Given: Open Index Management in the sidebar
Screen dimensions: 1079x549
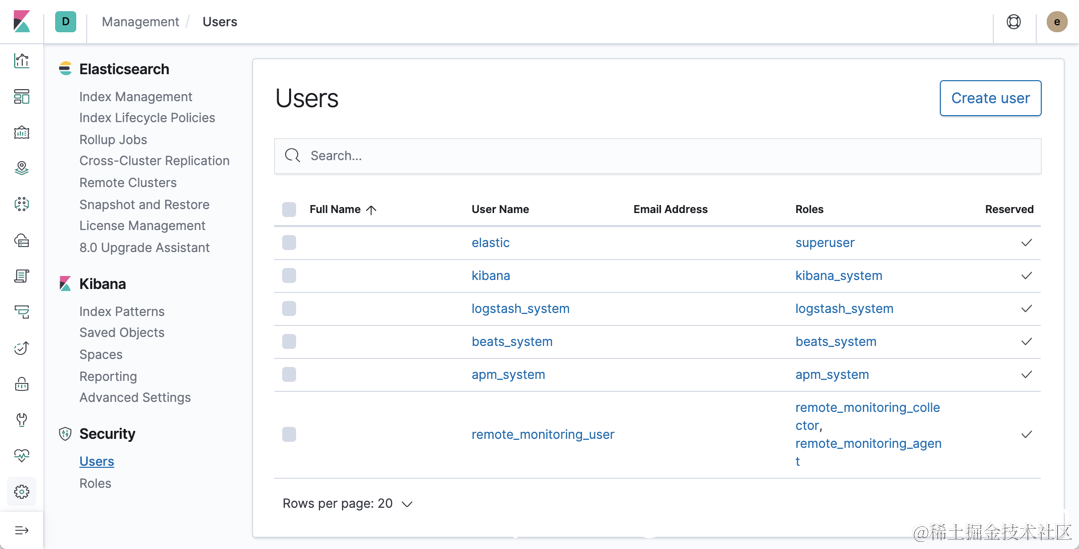Looking at the screenshot, I should [x=135, y=97].
